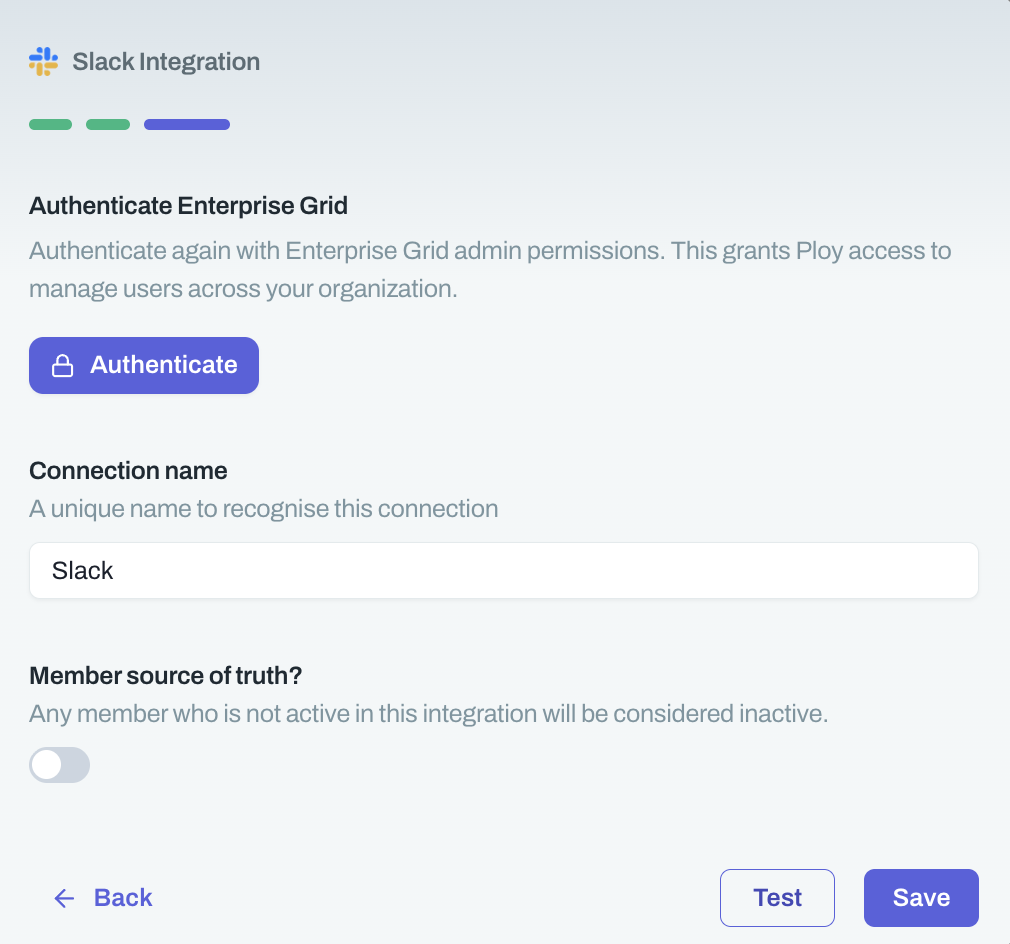Save the Slack connection

921,898
